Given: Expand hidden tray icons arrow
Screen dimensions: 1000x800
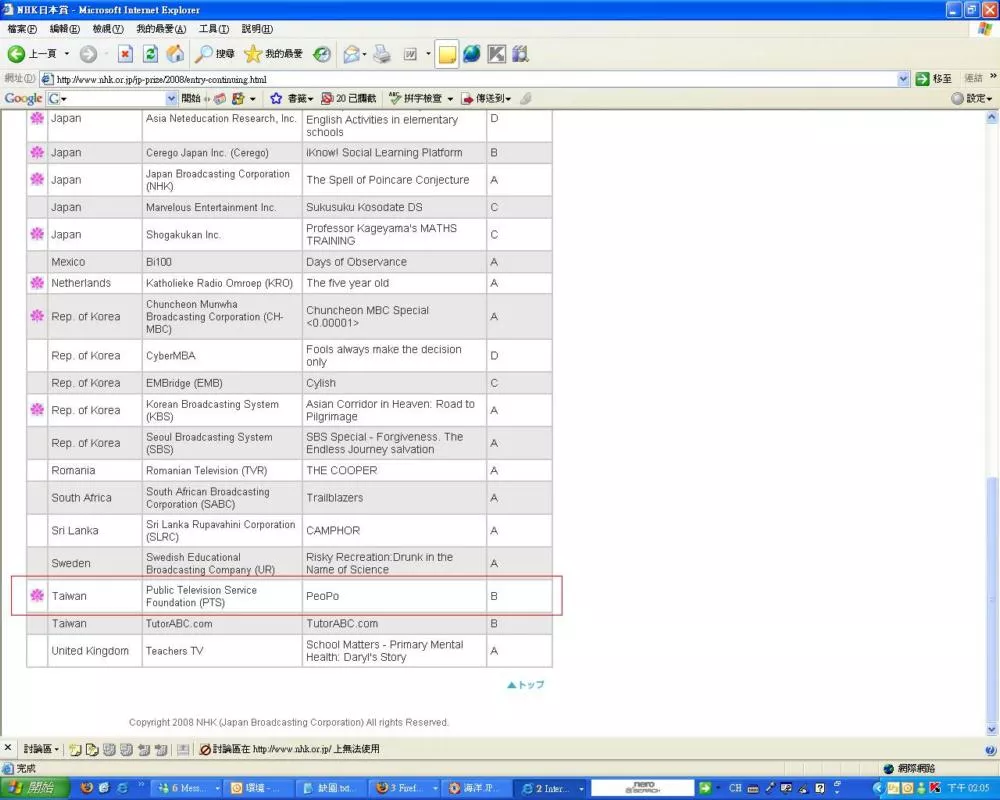Looking at the screenshot, I should coord(878,788).
